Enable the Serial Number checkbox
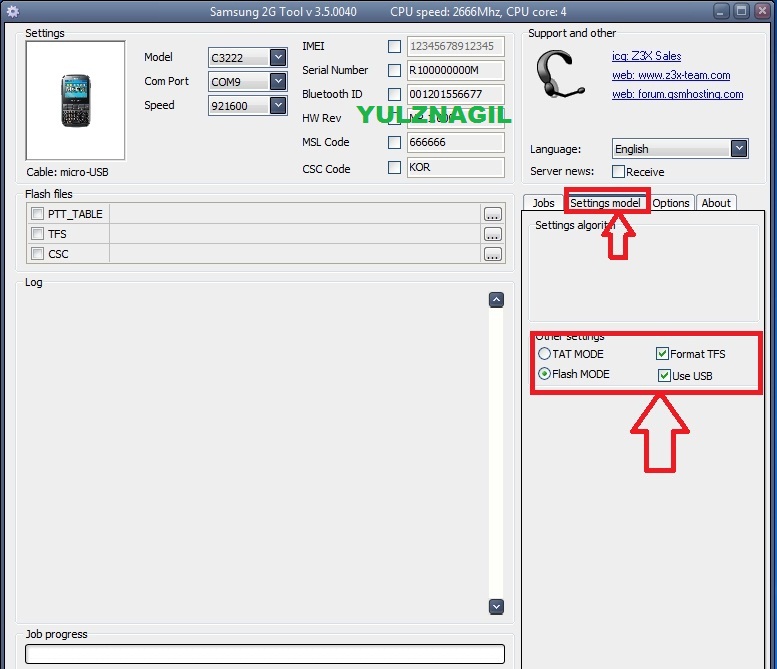 click(394, 70)
